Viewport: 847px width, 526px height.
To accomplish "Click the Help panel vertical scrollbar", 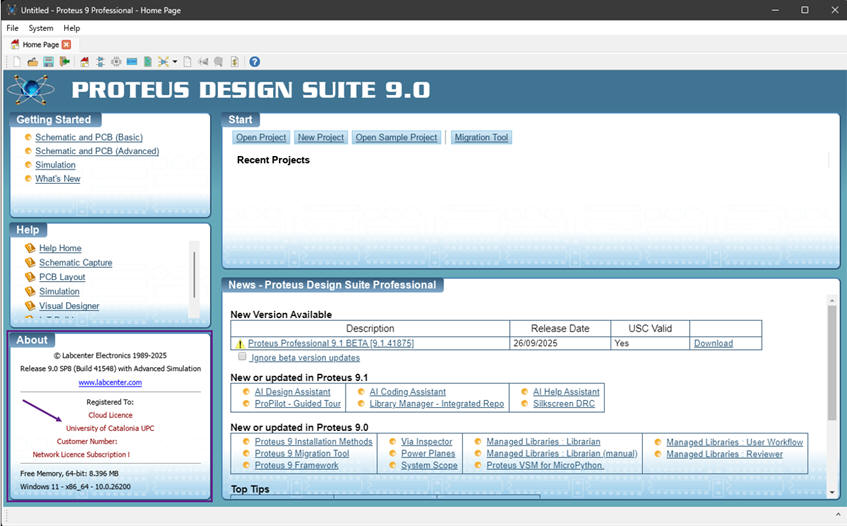I will pyautogui.click(x=194, y=274).
